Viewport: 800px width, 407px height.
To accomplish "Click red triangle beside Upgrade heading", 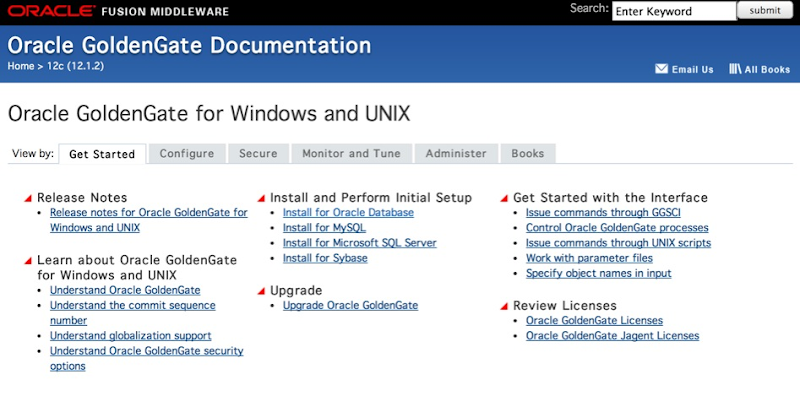I will tap(262, 290).
